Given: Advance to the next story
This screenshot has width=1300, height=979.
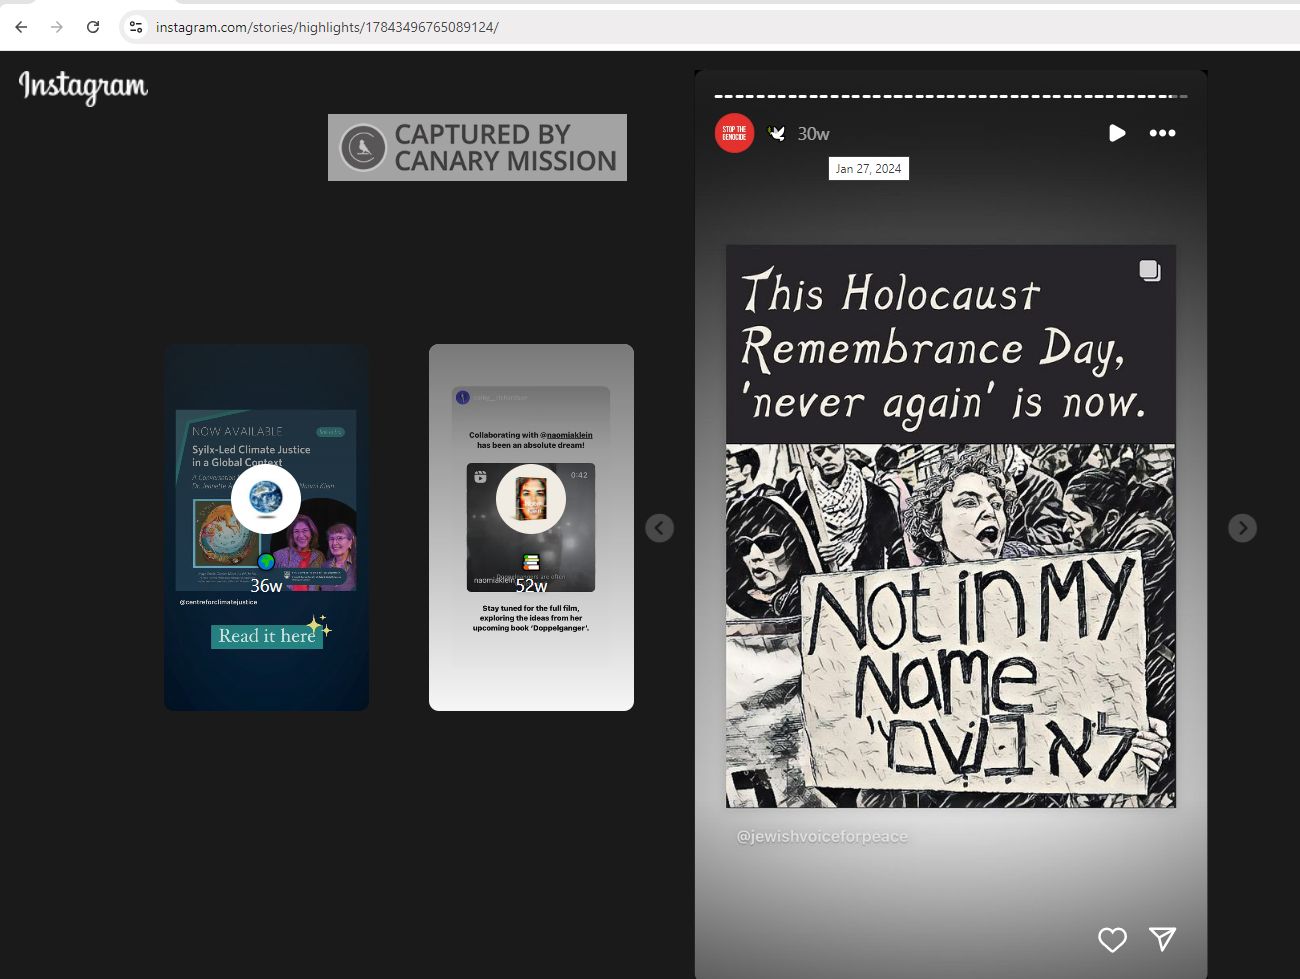Looking at the screenshot, I should pyautogui.click(x=1242, y=528).
